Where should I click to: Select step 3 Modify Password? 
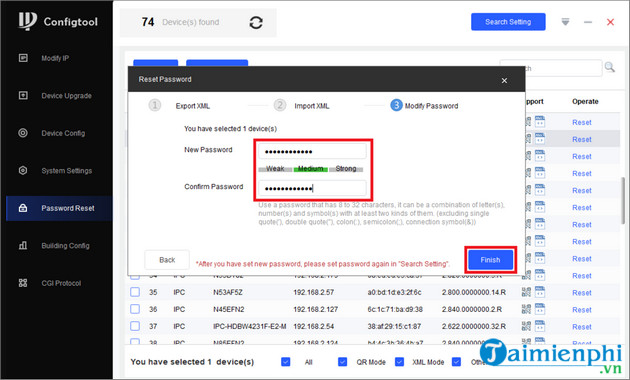424,106
